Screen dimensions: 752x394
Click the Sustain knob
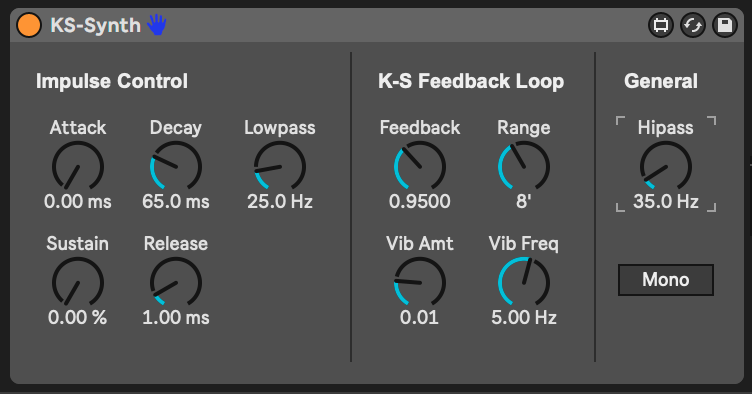pos(78,282)
